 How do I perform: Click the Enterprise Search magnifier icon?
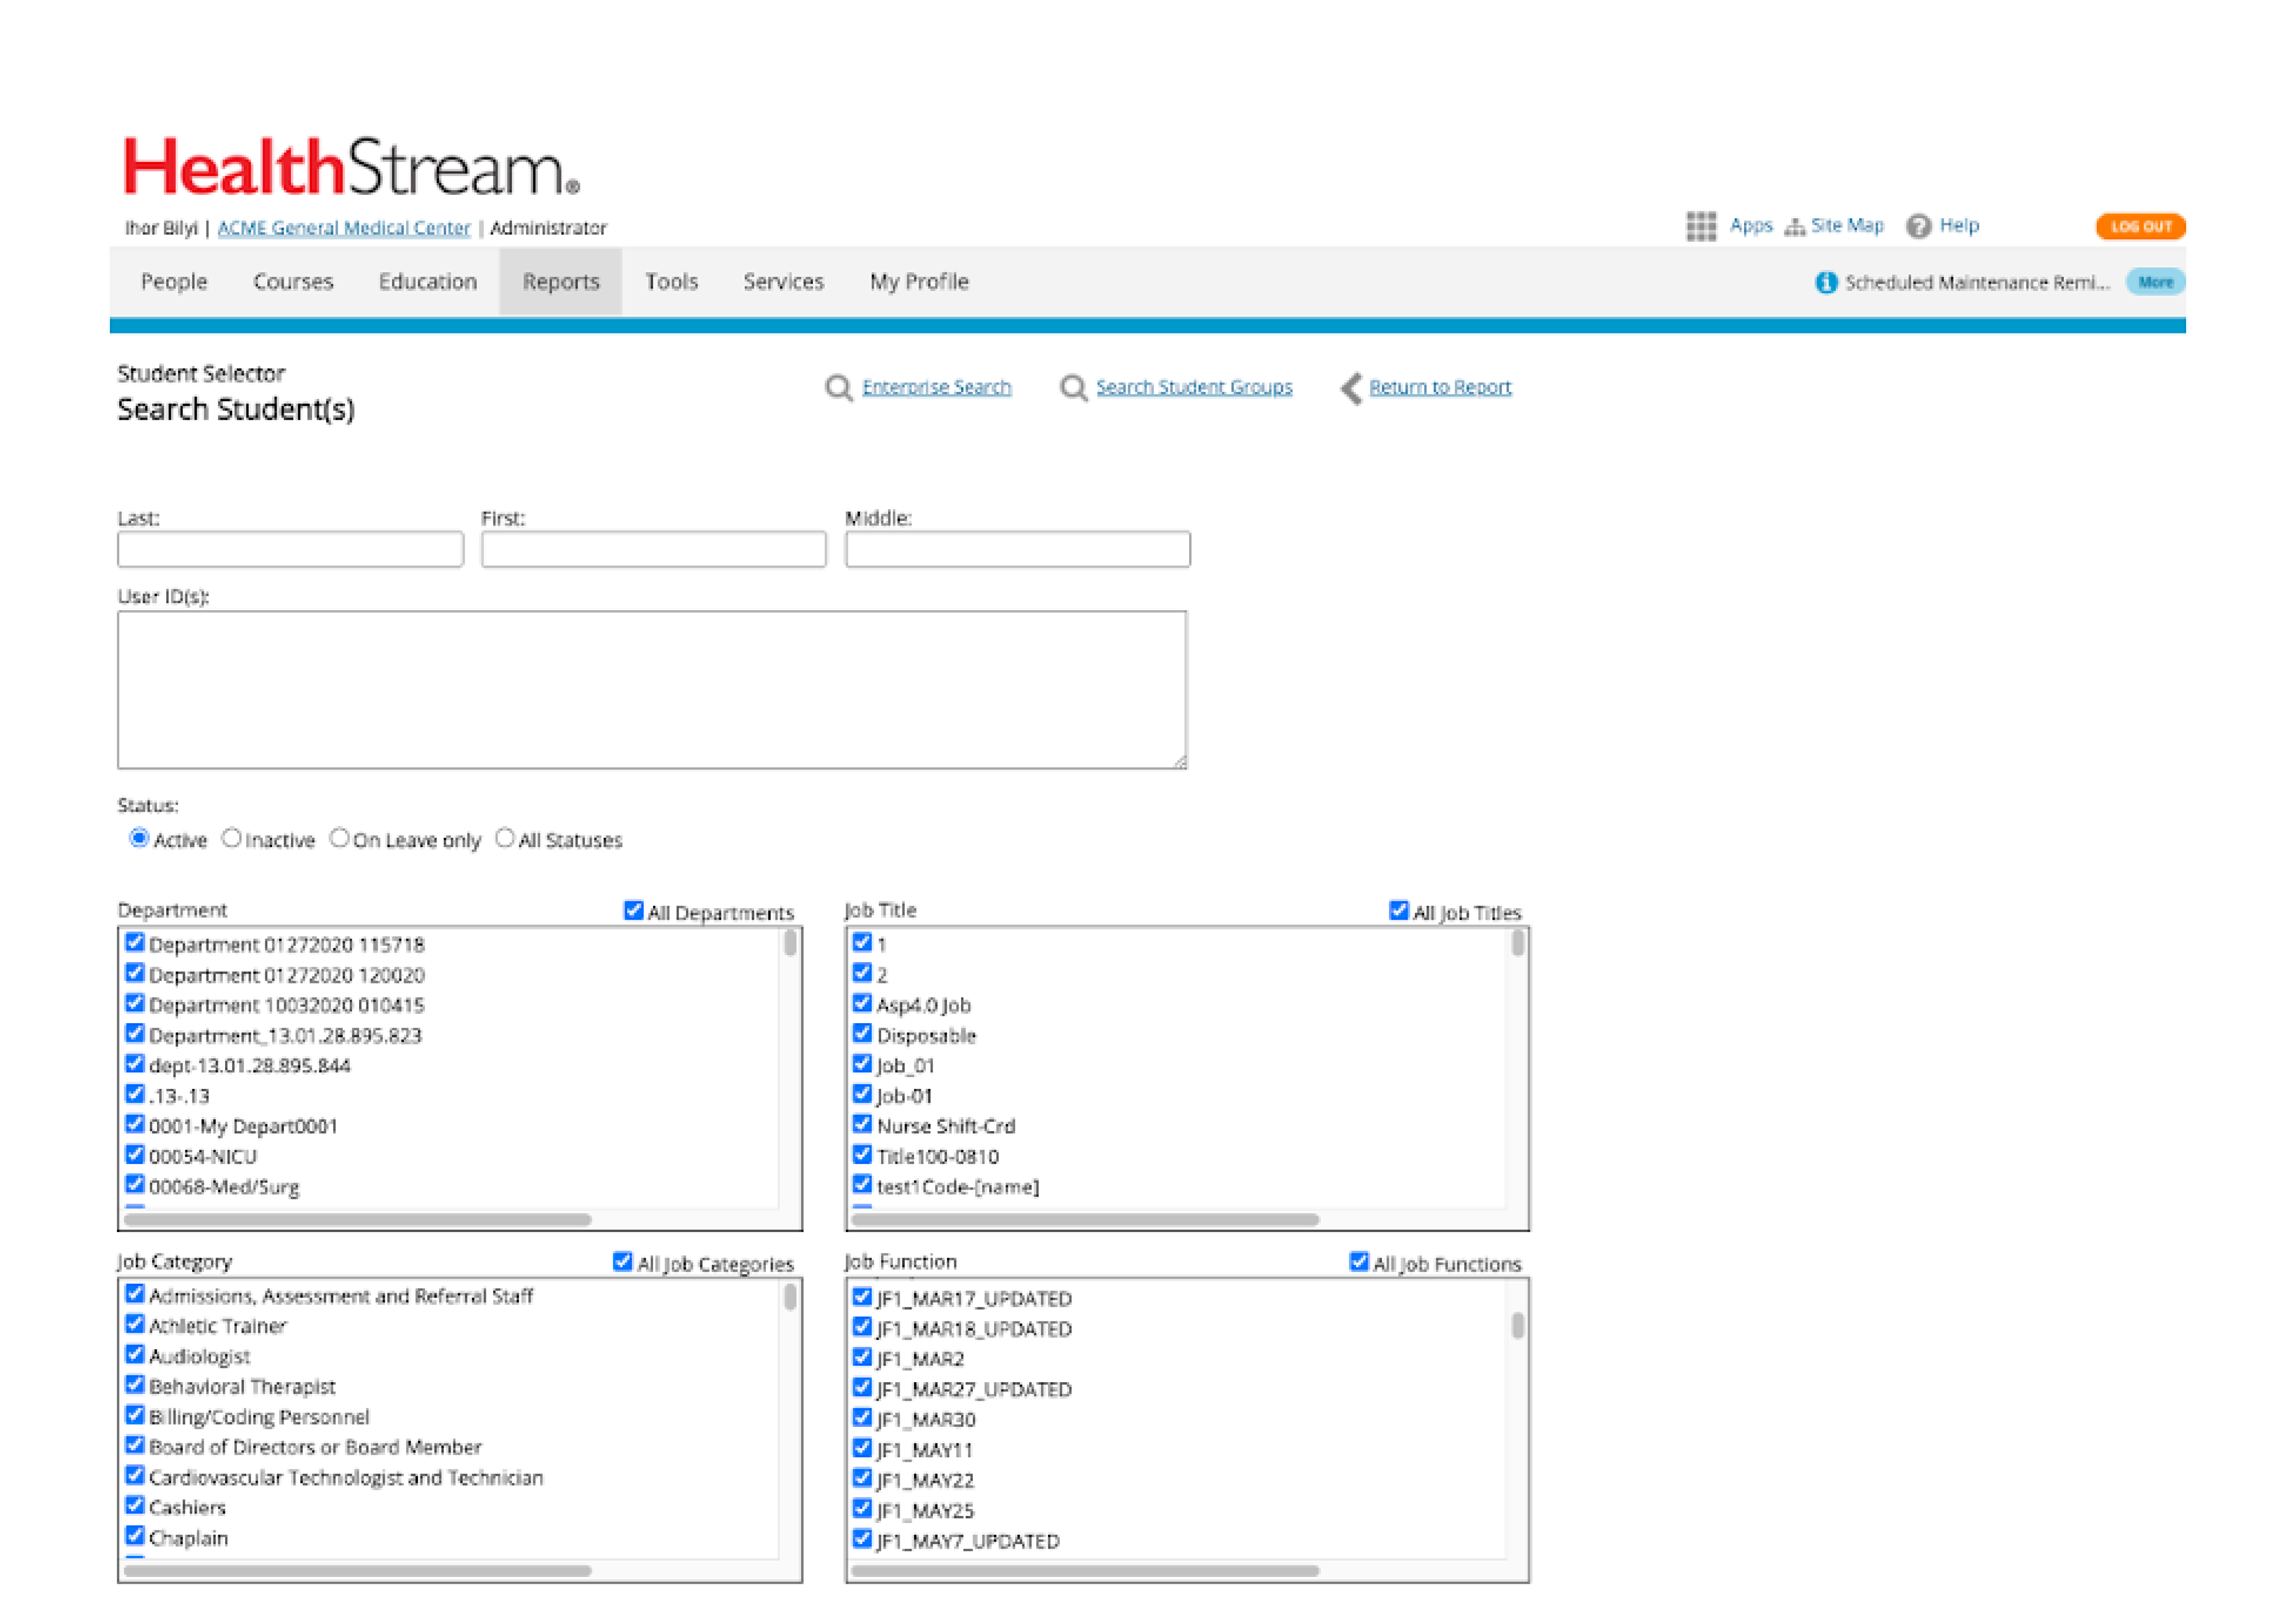(x=838, y=387)
